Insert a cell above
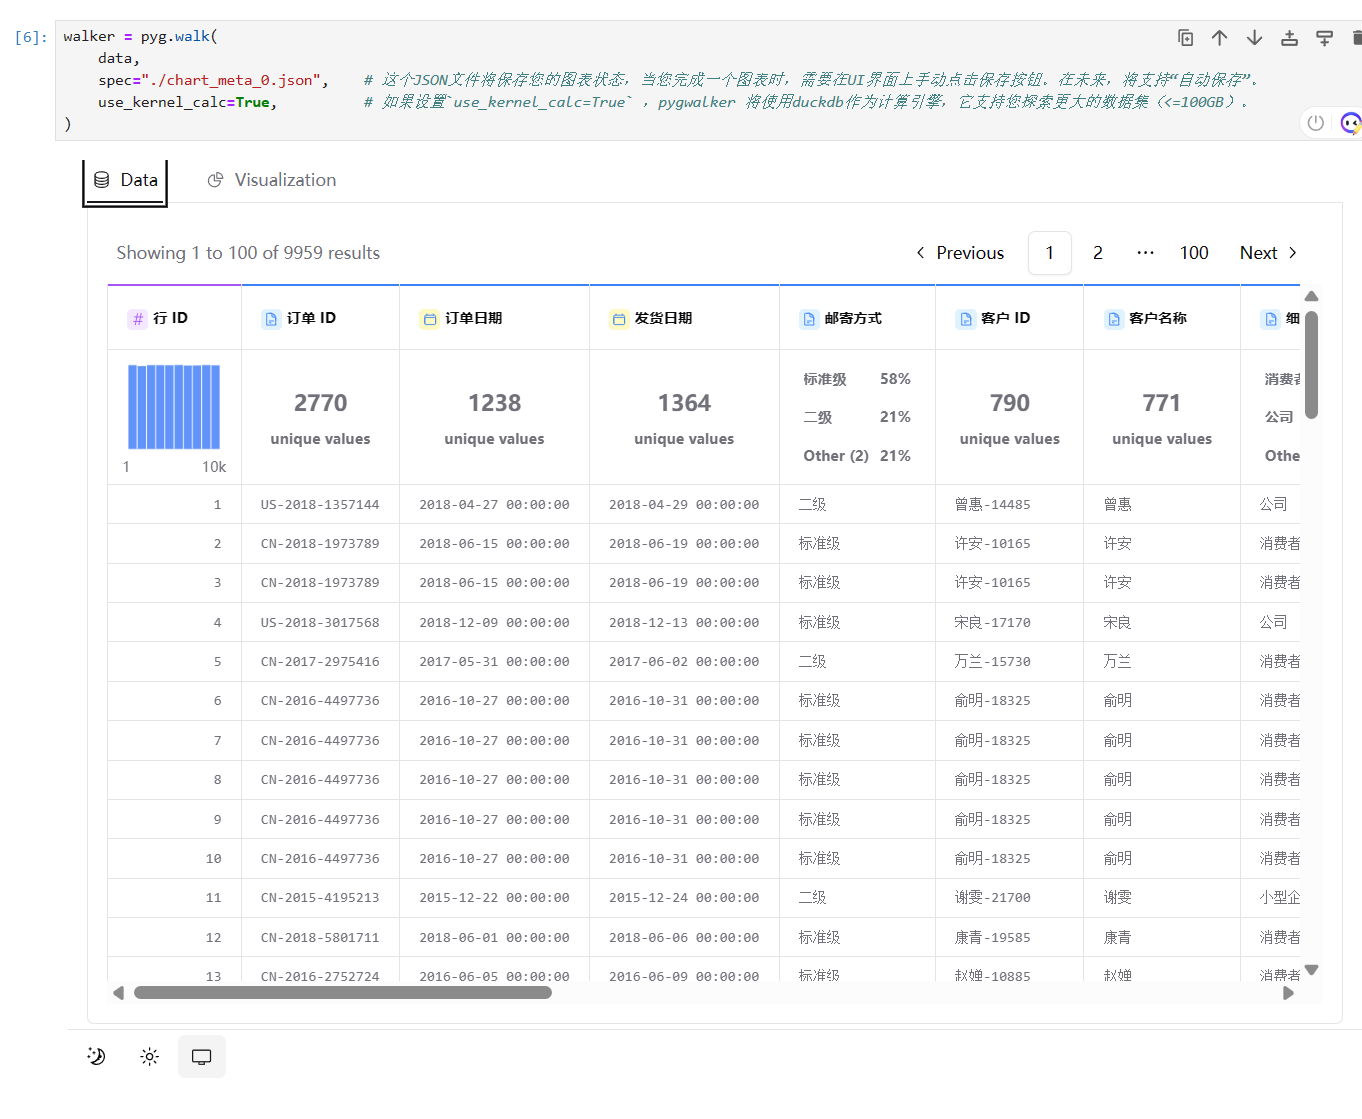Screen dimensions: 1362x1119 point(1289,37)
